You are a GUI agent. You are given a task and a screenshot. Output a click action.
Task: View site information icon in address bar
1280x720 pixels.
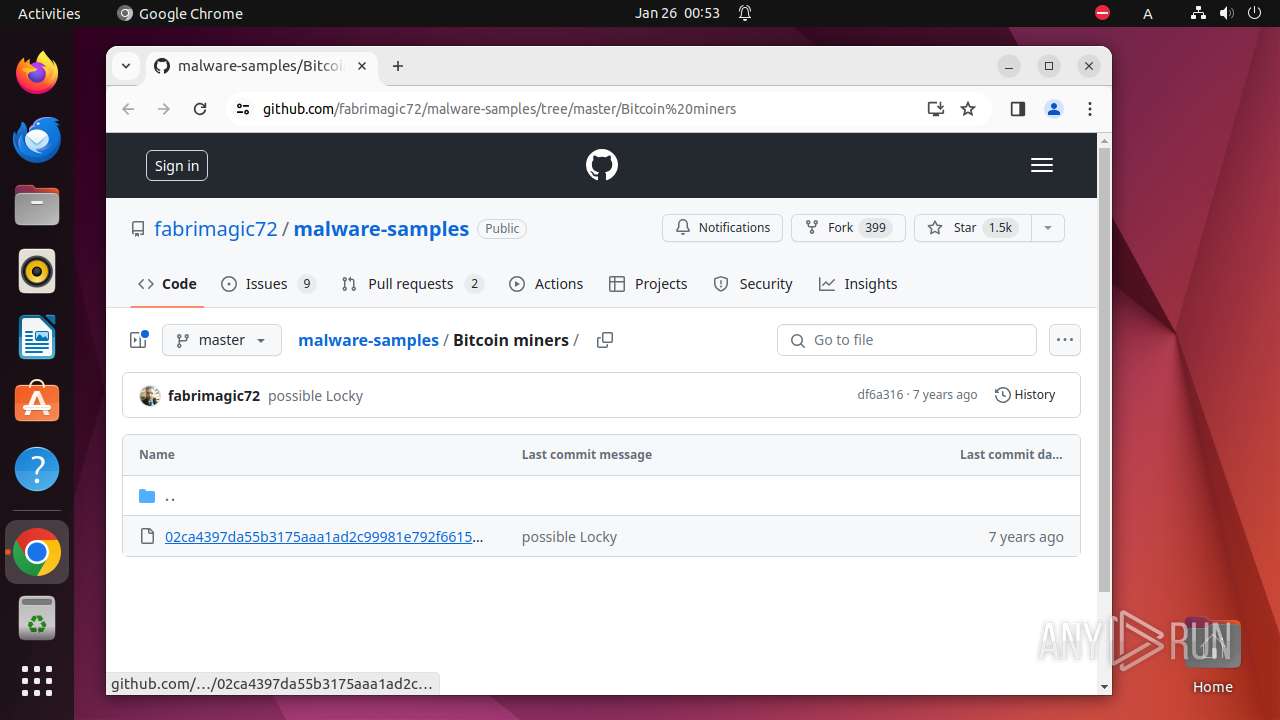click(243, 109)
